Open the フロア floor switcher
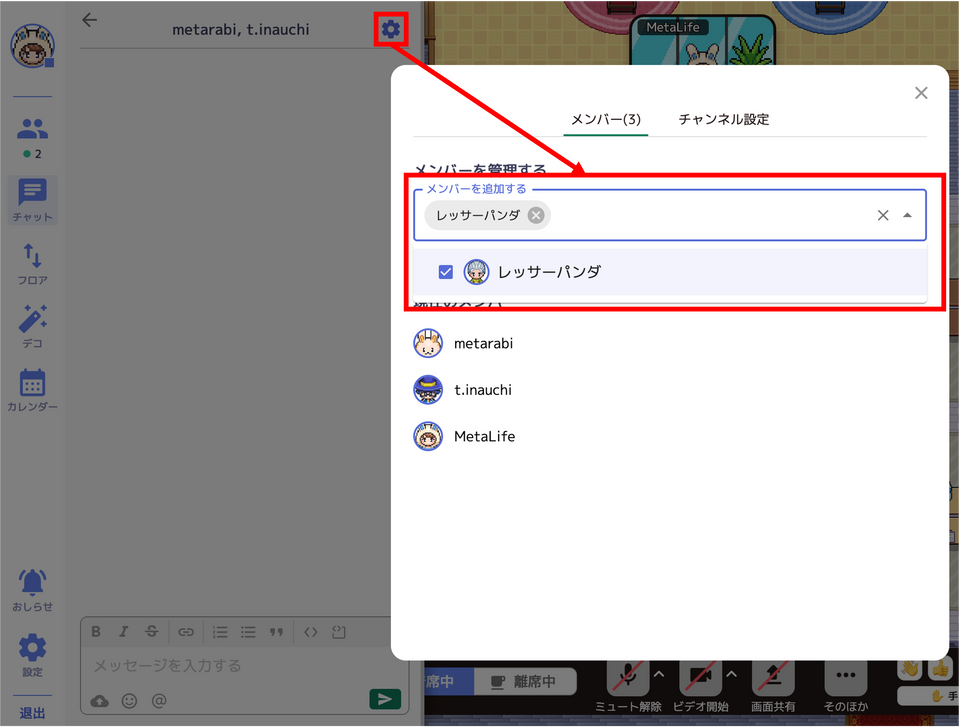This screenshot has height=727, width=960. click(32, 264)
